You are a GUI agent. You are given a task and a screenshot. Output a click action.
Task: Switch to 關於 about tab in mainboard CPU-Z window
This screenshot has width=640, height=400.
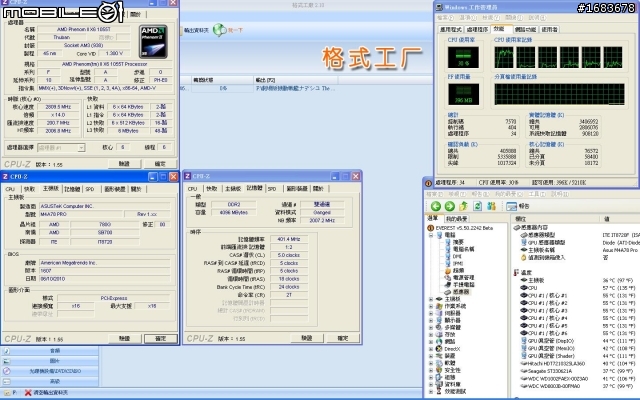point(136,189)
